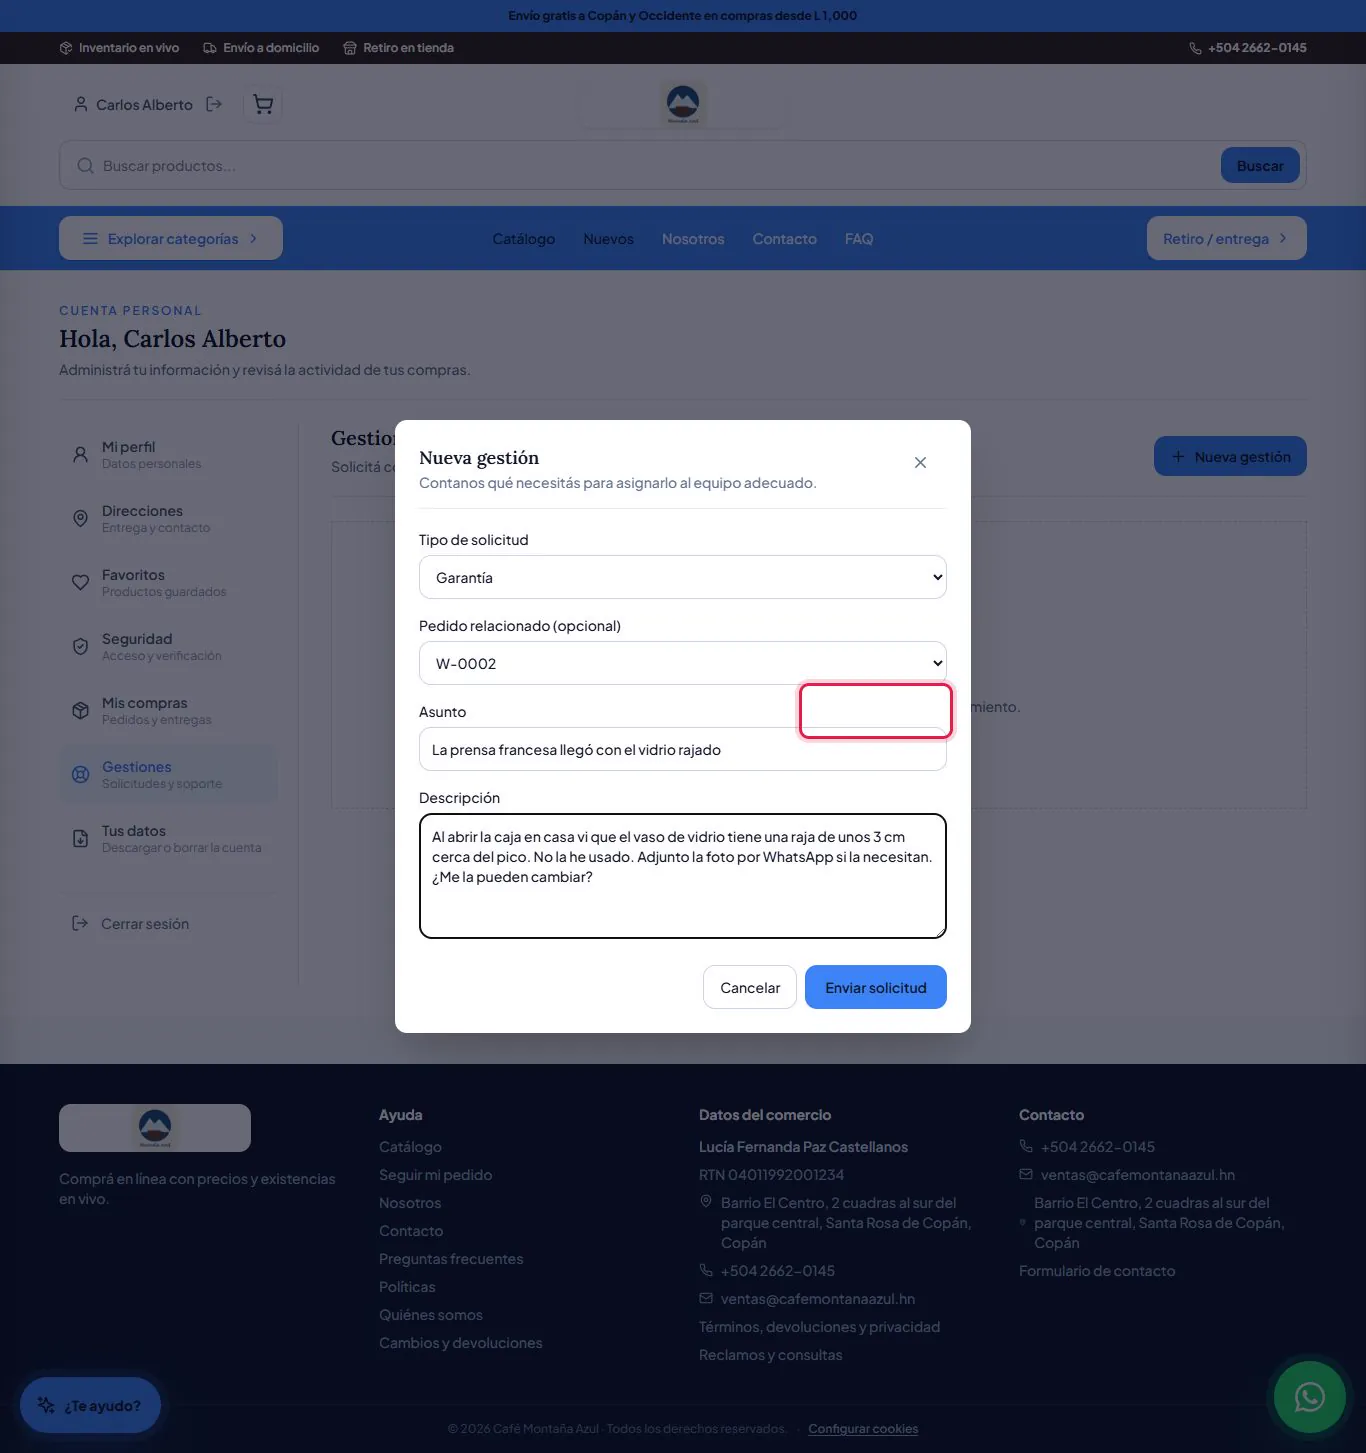Go to Catálogo in the navigation bar

point(524,239)
